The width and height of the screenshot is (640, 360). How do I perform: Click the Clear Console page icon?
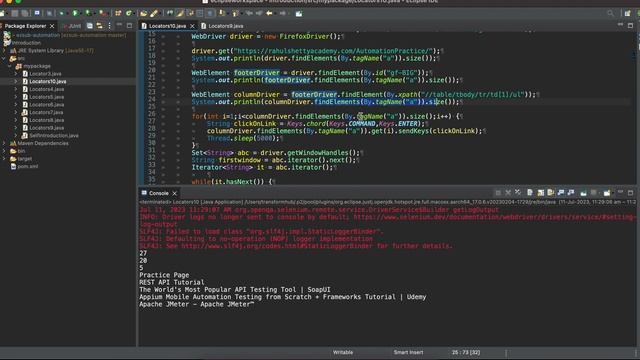point(530,193)
